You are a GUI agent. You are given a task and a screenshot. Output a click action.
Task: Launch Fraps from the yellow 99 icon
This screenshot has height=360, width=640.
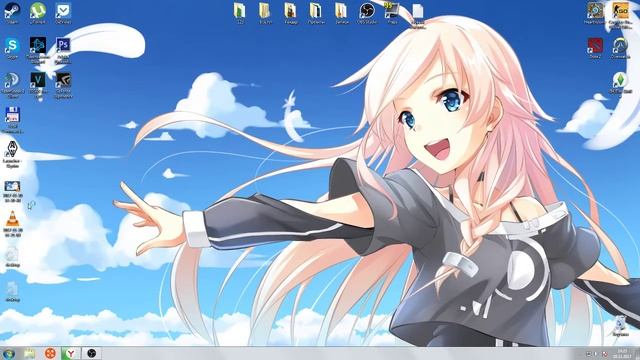392,12
